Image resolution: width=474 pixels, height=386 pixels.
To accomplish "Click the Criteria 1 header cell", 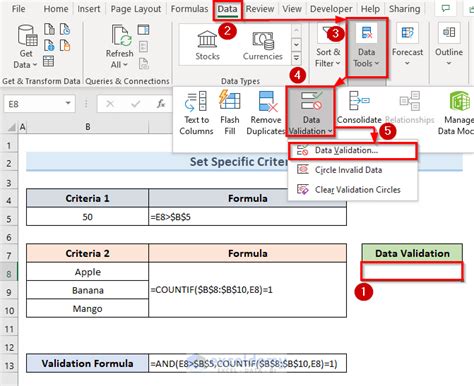I will pos(87,198).
